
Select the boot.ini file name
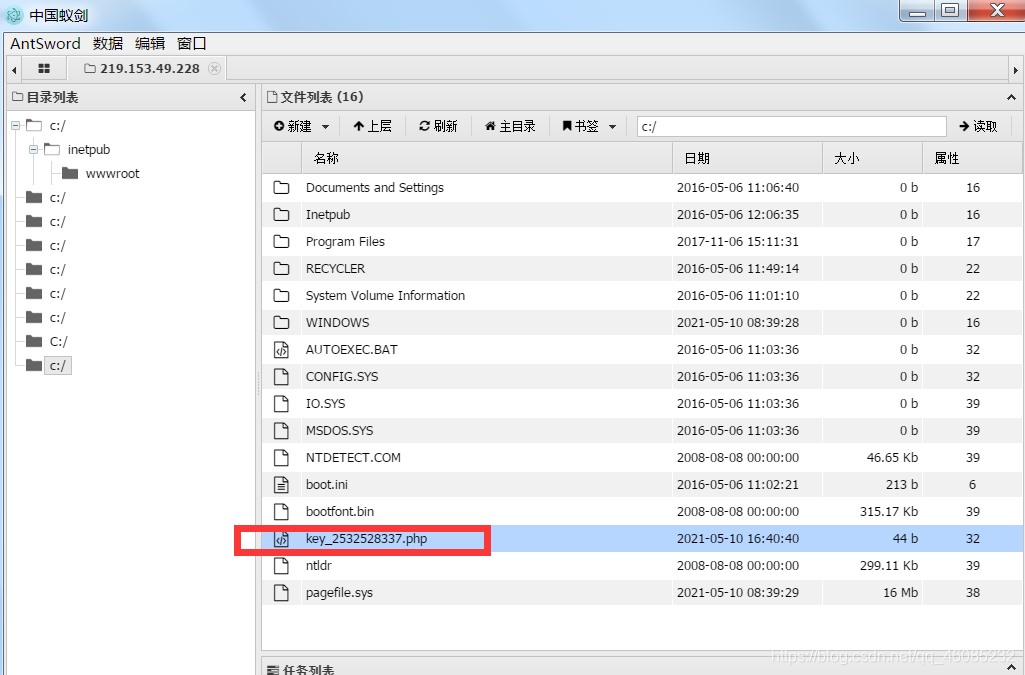[x=327, y=485]
